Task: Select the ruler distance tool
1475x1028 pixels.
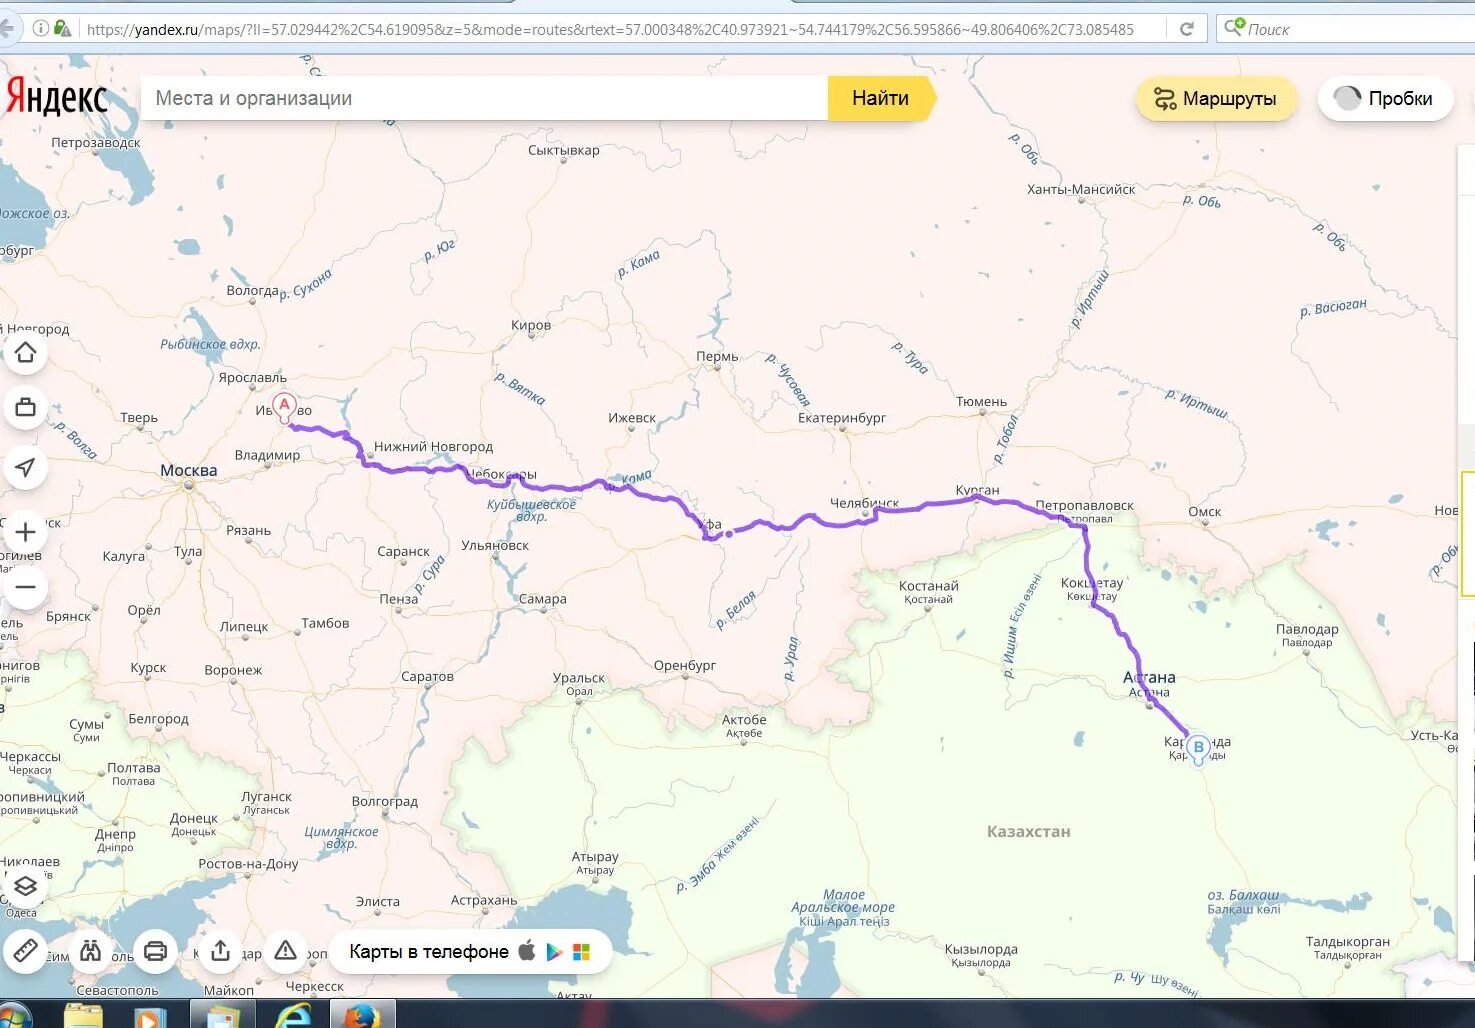Action: (x=26, y=951)
